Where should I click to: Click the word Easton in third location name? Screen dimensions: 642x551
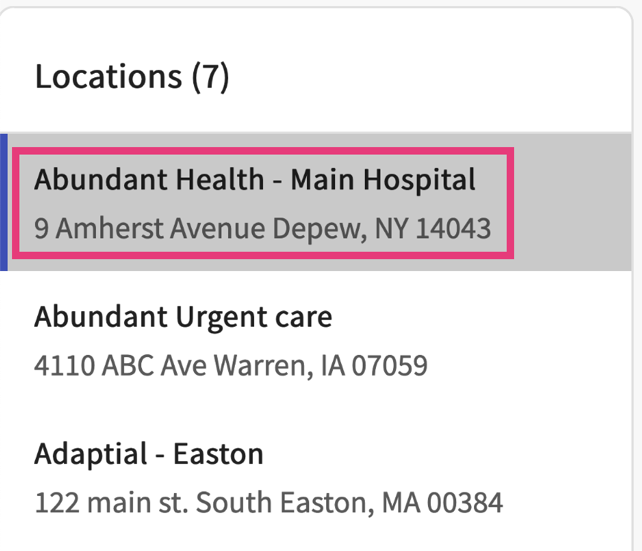(x=218, y=454)
